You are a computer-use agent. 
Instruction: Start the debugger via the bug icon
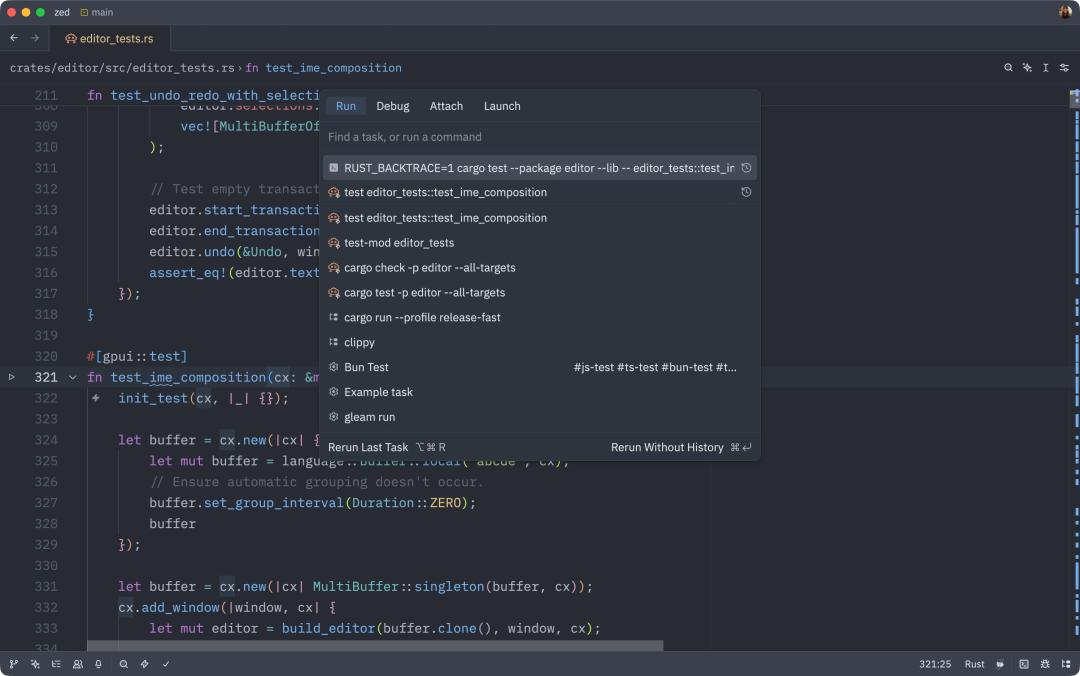(1045, 663)
